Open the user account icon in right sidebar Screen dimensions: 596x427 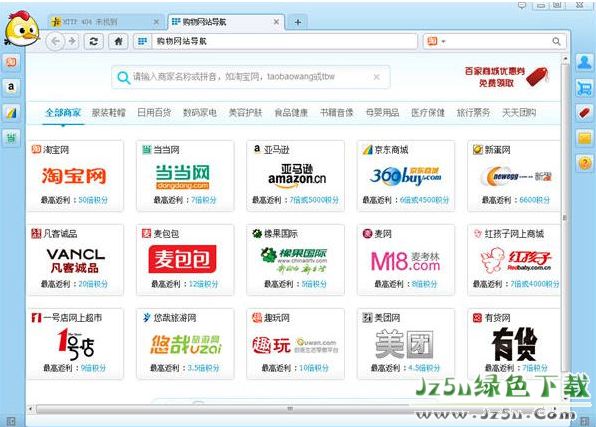point(584,62)
